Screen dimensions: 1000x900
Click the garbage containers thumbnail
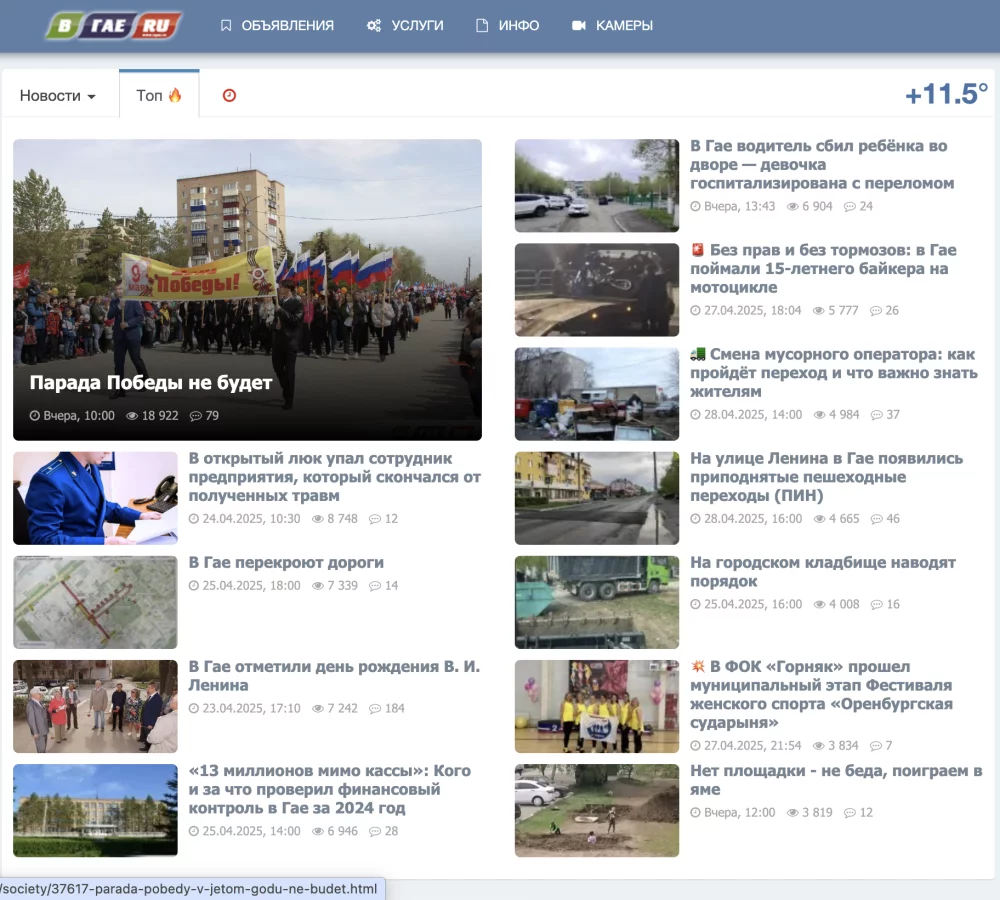(597, 394)
